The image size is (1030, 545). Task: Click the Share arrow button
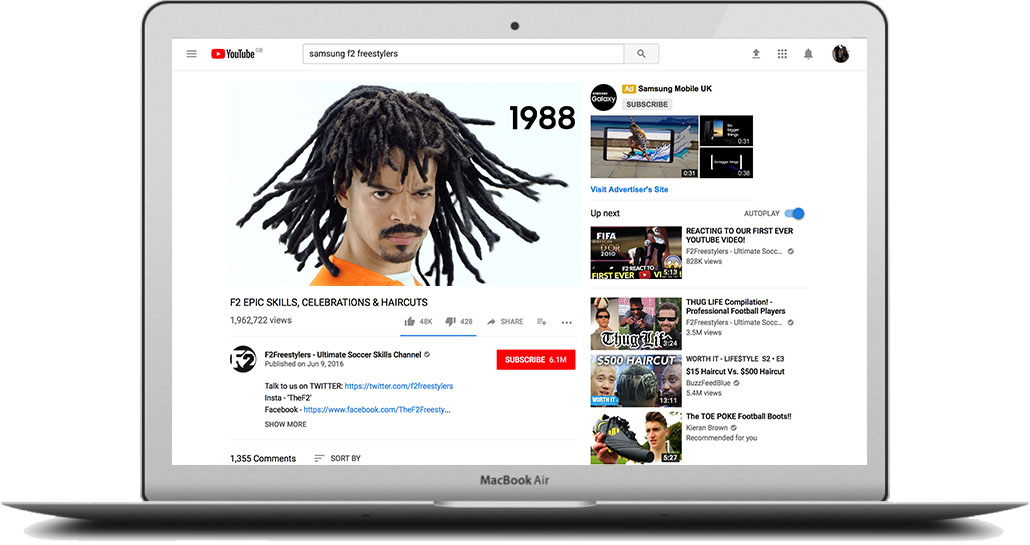pyautogui.click(x=504, y=322)
